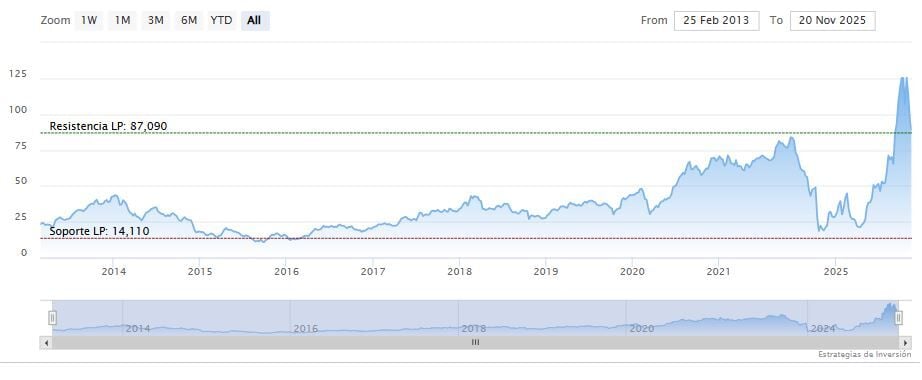922x380 pixels.
Task: Click the navigator scrollbar grip
Action: (x=475, y=342)
